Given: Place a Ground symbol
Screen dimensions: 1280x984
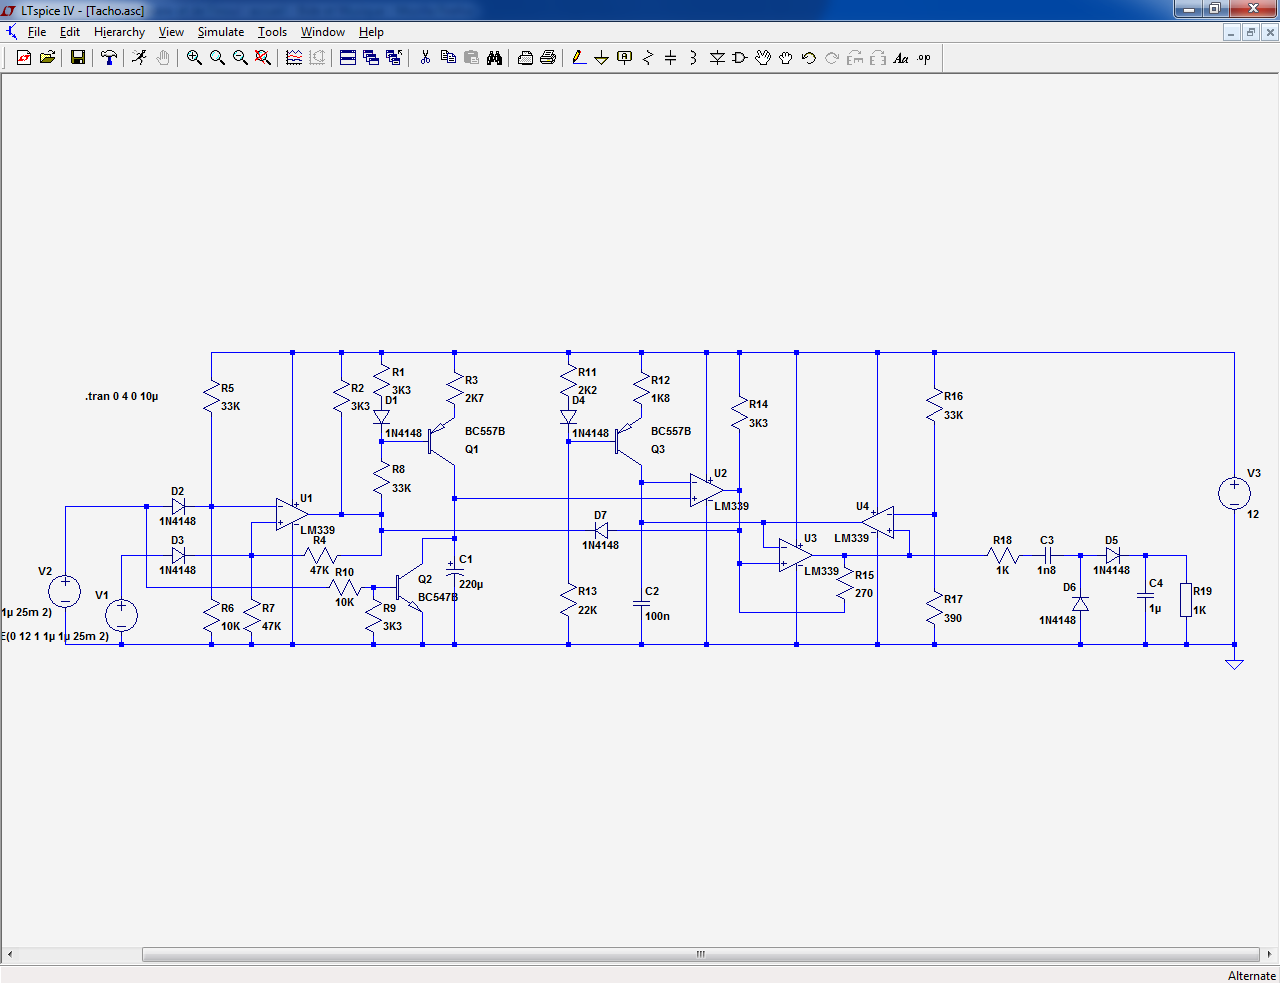Looking at the screenshot, I should (x=602, y=58).
